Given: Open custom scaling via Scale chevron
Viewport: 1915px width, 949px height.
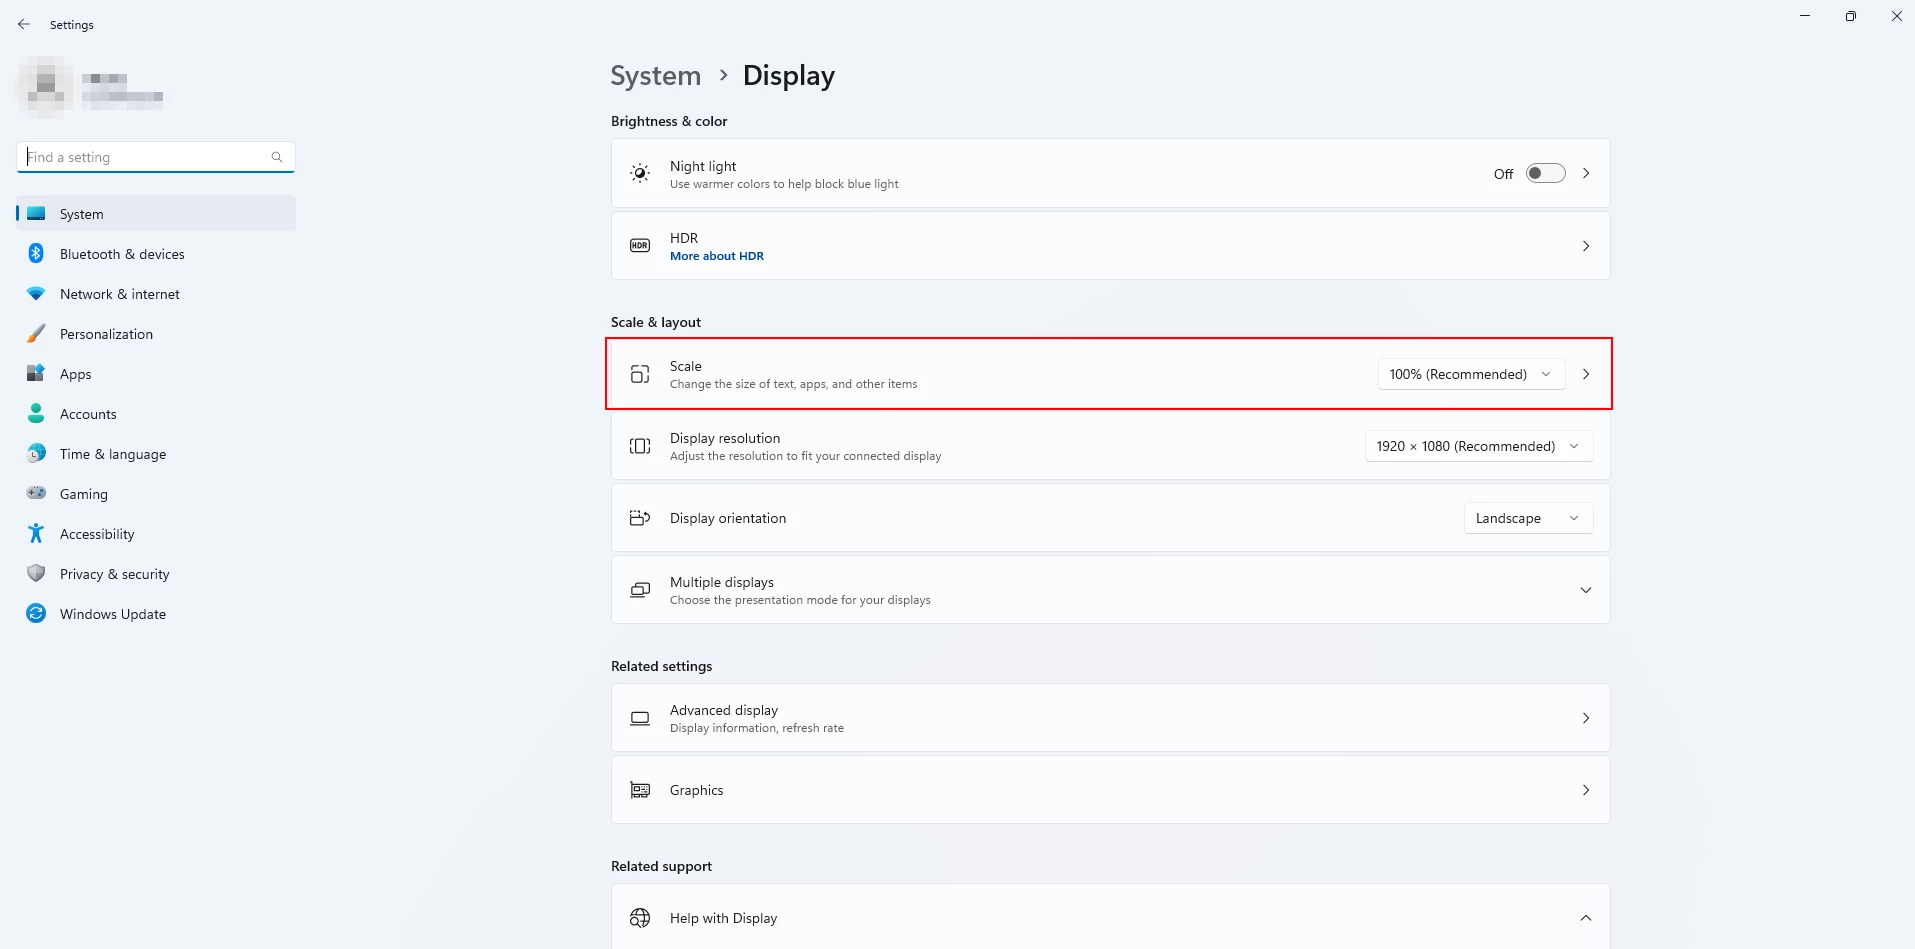Looking at the screenshot, I should [x=1586, y=374].
